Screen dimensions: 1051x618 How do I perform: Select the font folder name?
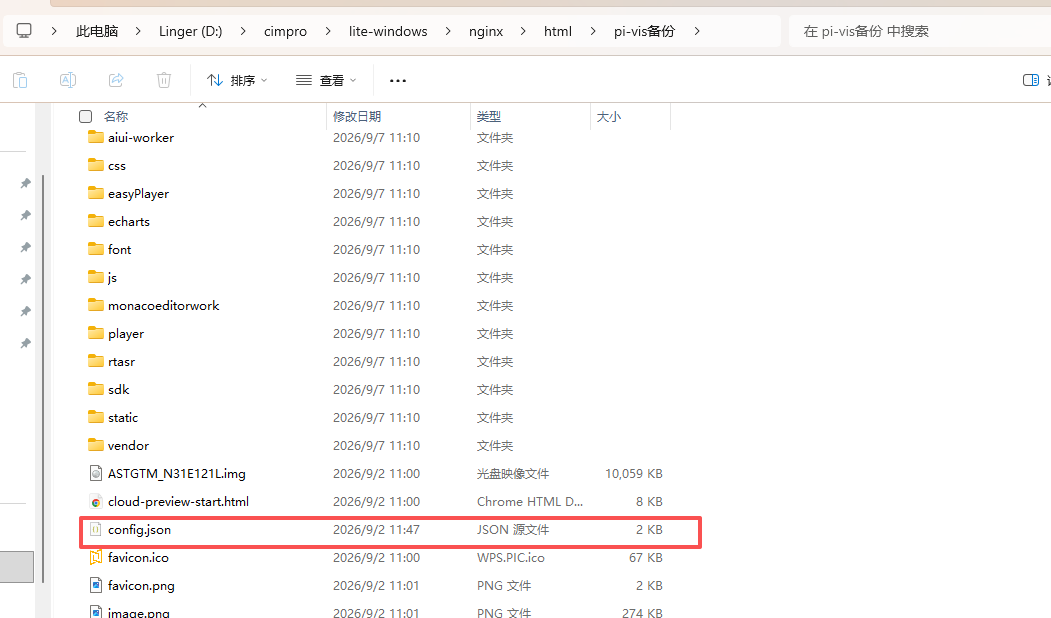point(119,250)
